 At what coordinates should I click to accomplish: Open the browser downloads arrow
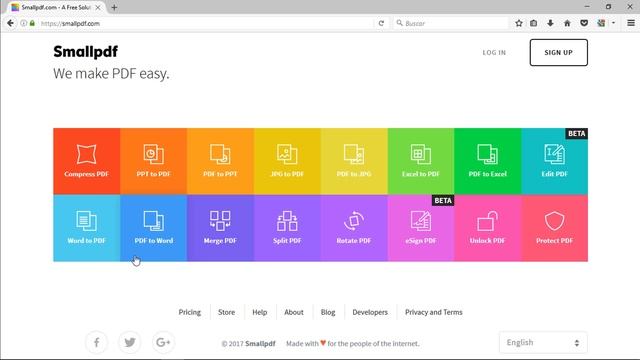[550, 23]
